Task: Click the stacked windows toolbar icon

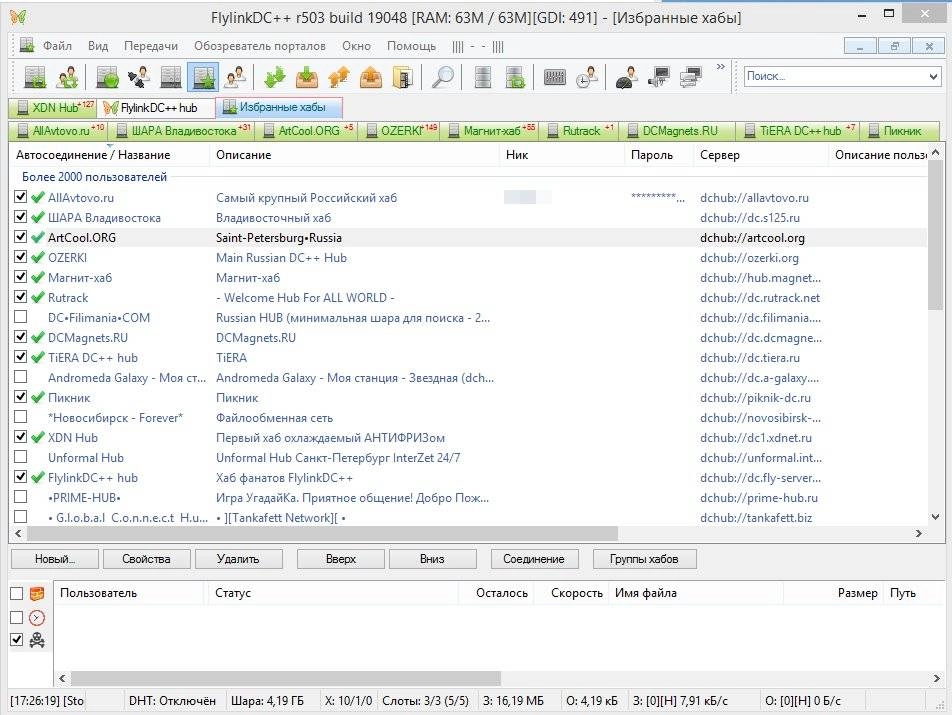Action: [x=691, y=77]
